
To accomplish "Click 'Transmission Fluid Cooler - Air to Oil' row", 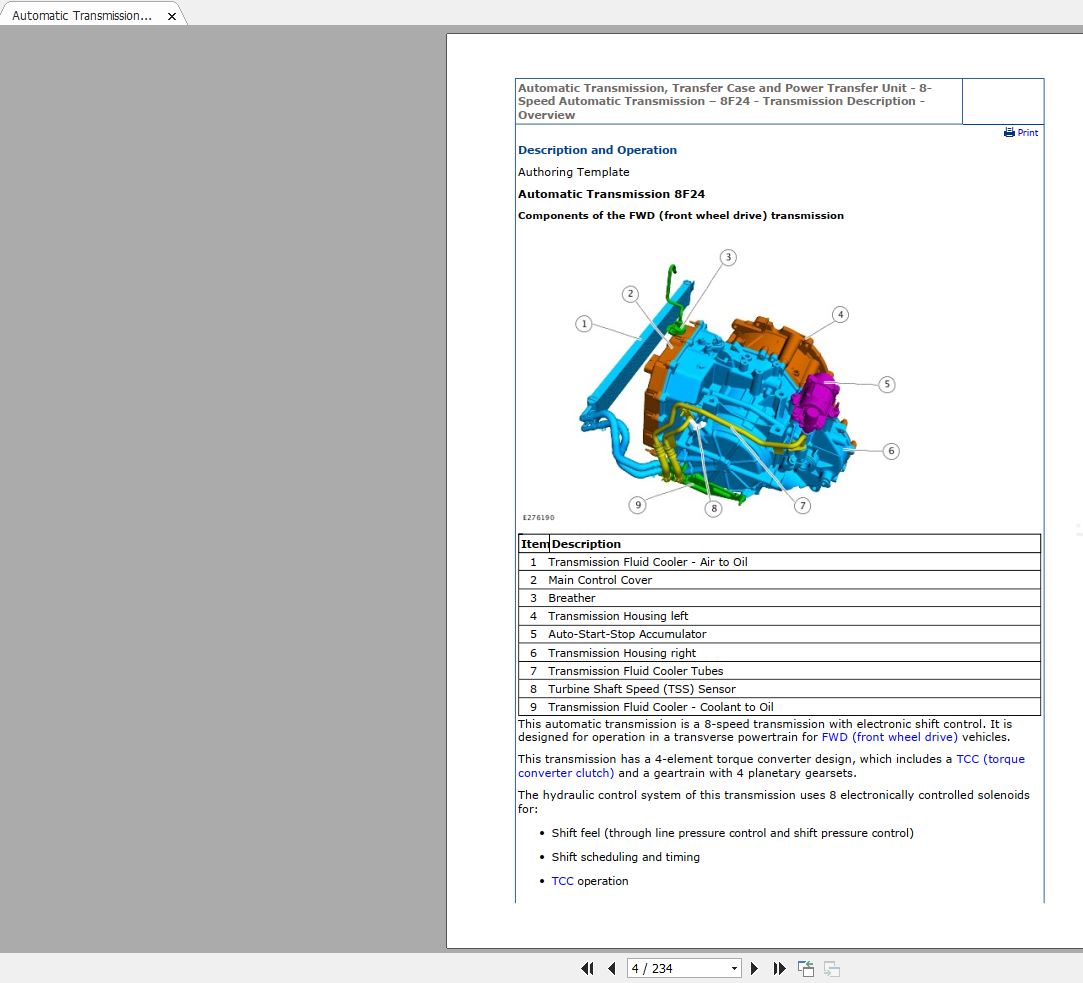I will point(779,562).
